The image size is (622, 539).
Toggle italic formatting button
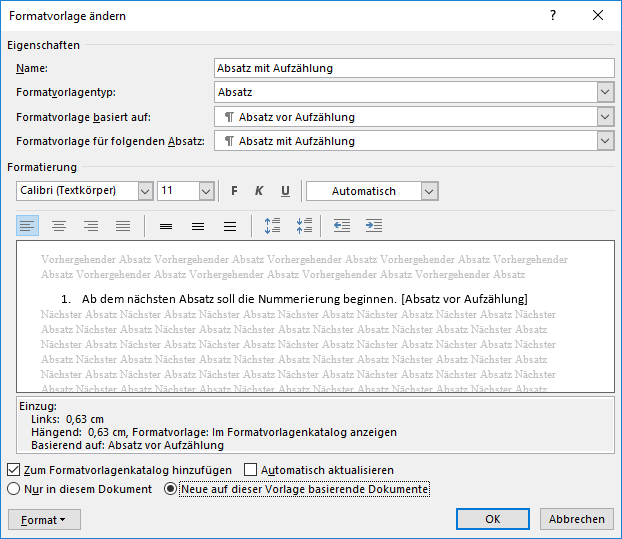259,191
